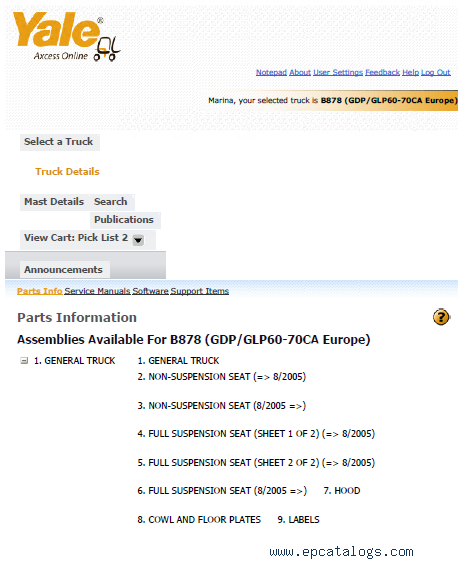The width and height of the screenshot is (464, 569).
Task: Open the yellow help question mark icon
Action: click(441, 317)
